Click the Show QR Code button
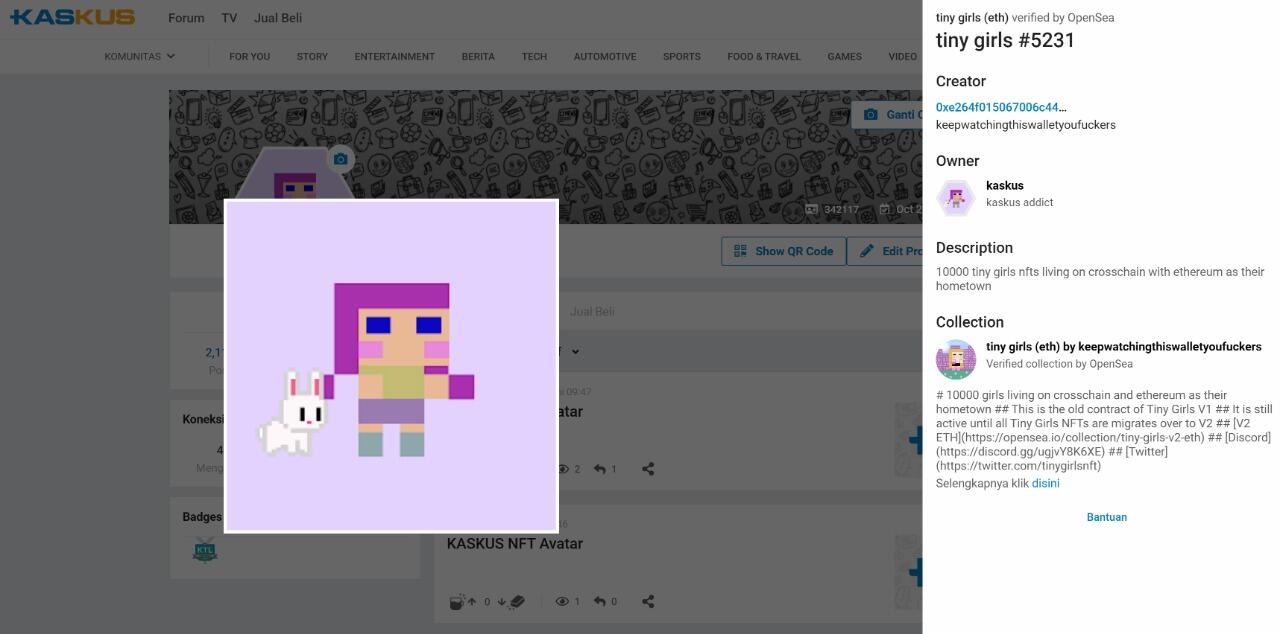This screenshot has width=1280, height=634. click(x=784, y=251)
